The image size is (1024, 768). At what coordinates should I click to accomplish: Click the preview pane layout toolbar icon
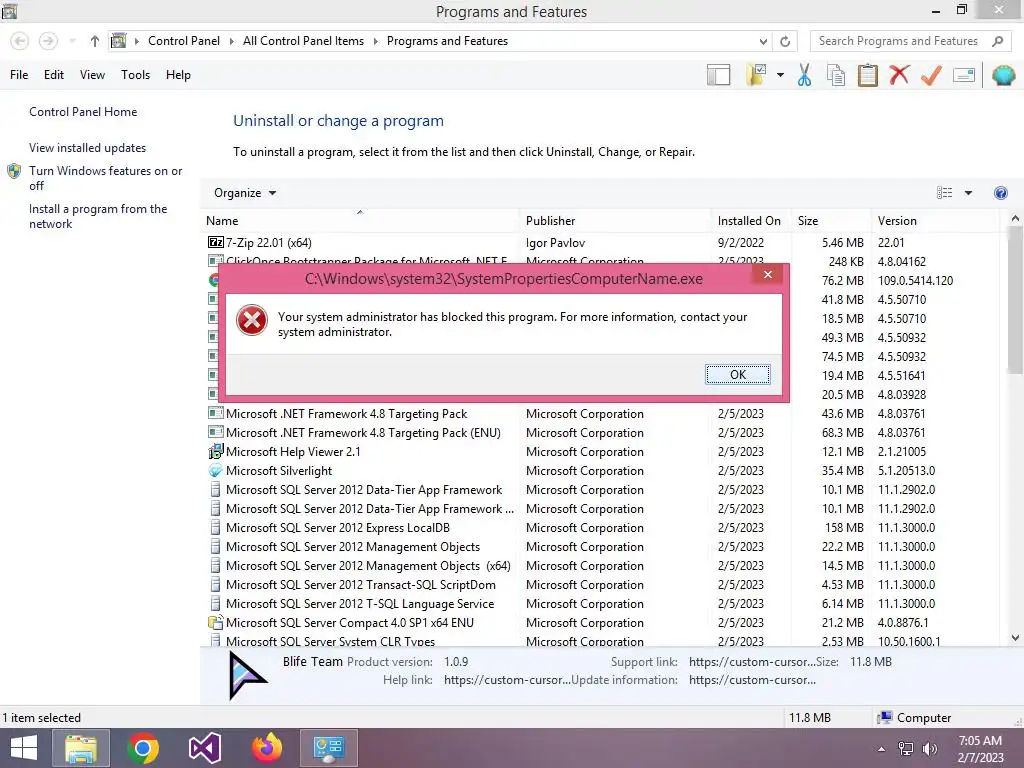(x=718, y=75)
